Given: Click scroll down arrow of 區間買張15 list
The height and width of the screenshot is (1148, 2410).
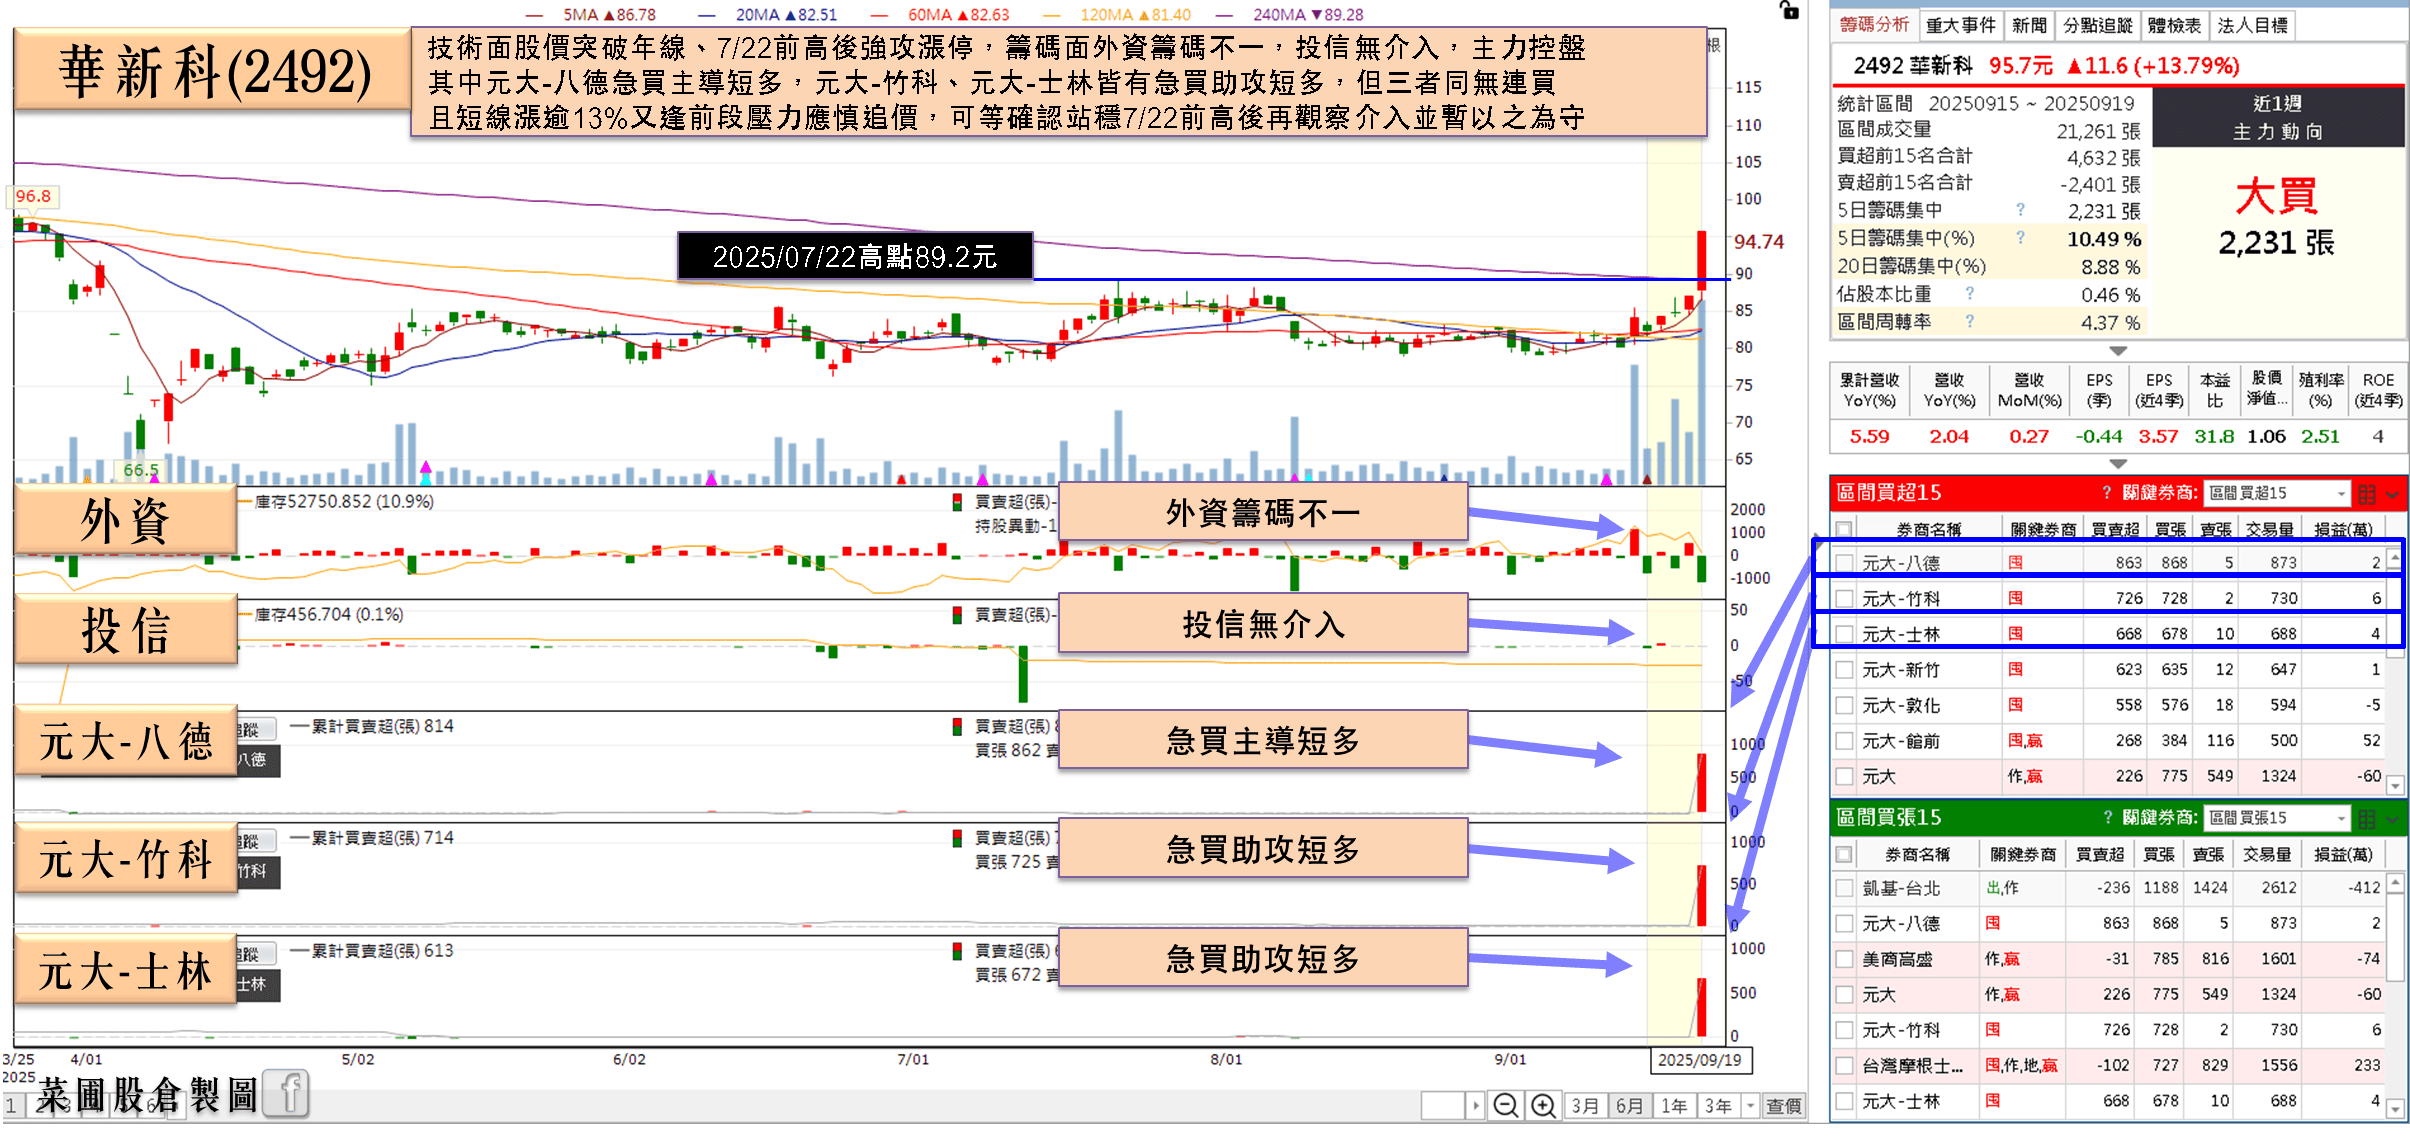Looking at the screenshot, I should pos(2394,1108).
